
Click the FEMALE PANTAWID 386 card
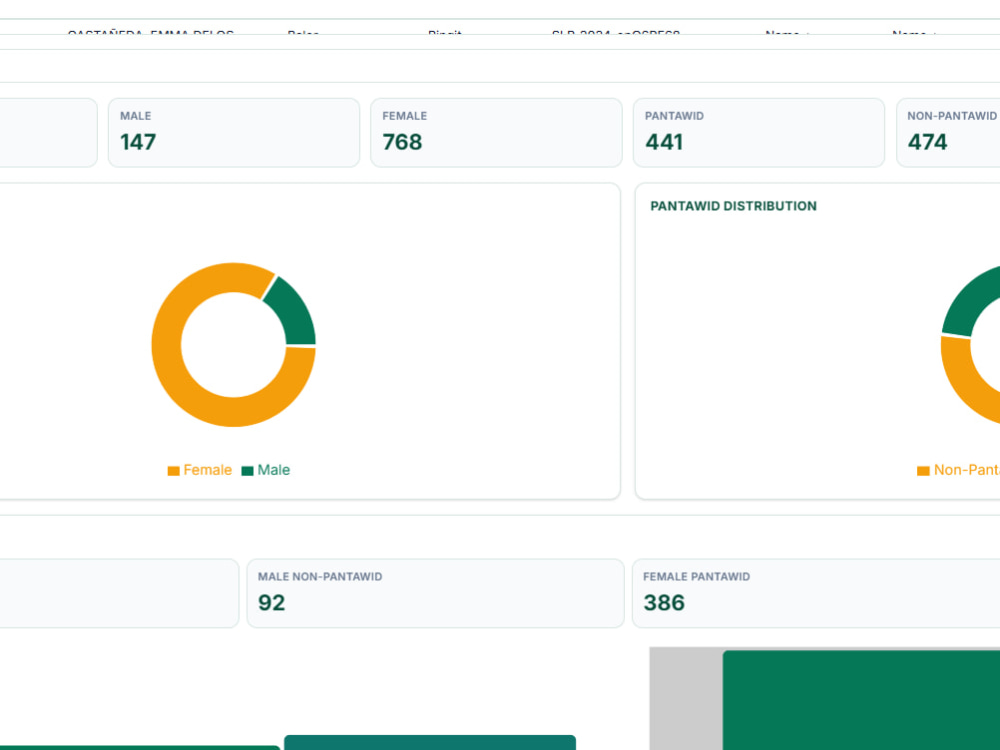click(x=816, y=593)
